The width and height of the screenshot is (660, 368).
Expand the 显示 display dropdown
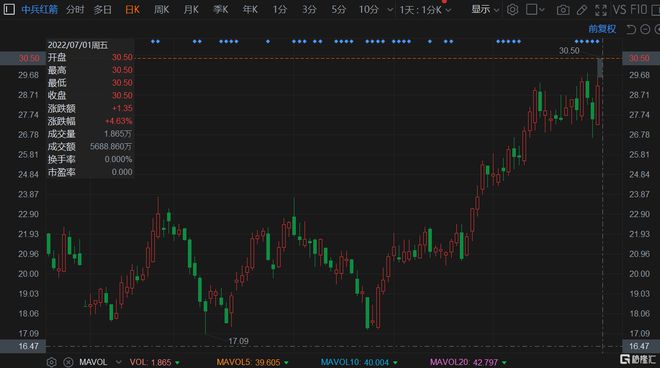(x=485, y=9)
